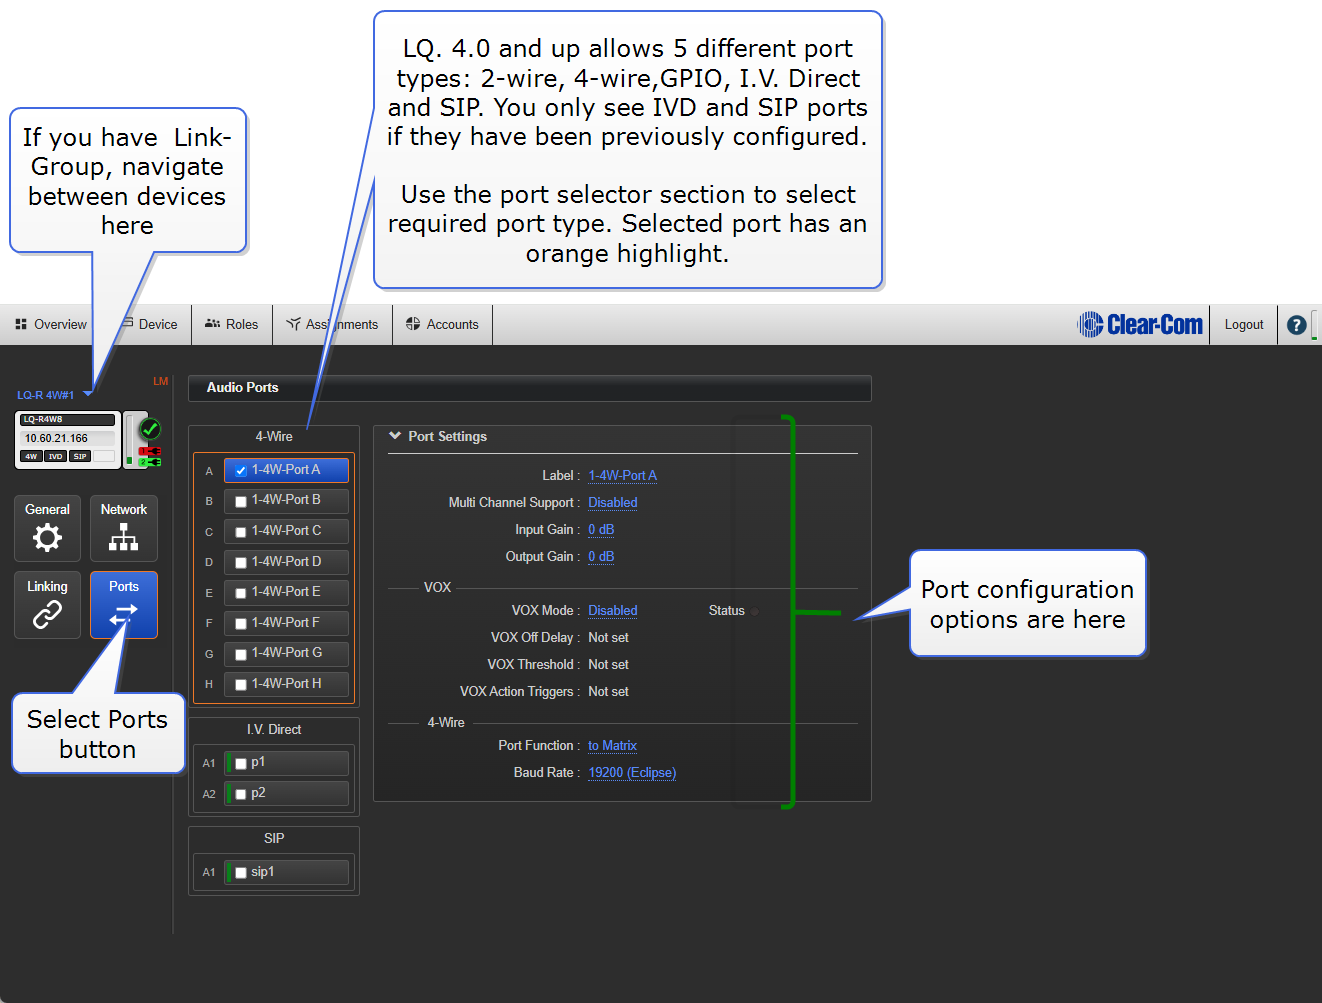This screenshot has width=1322, height=1003.
Task: Open the Accounts tab
Action: (442, 325)
